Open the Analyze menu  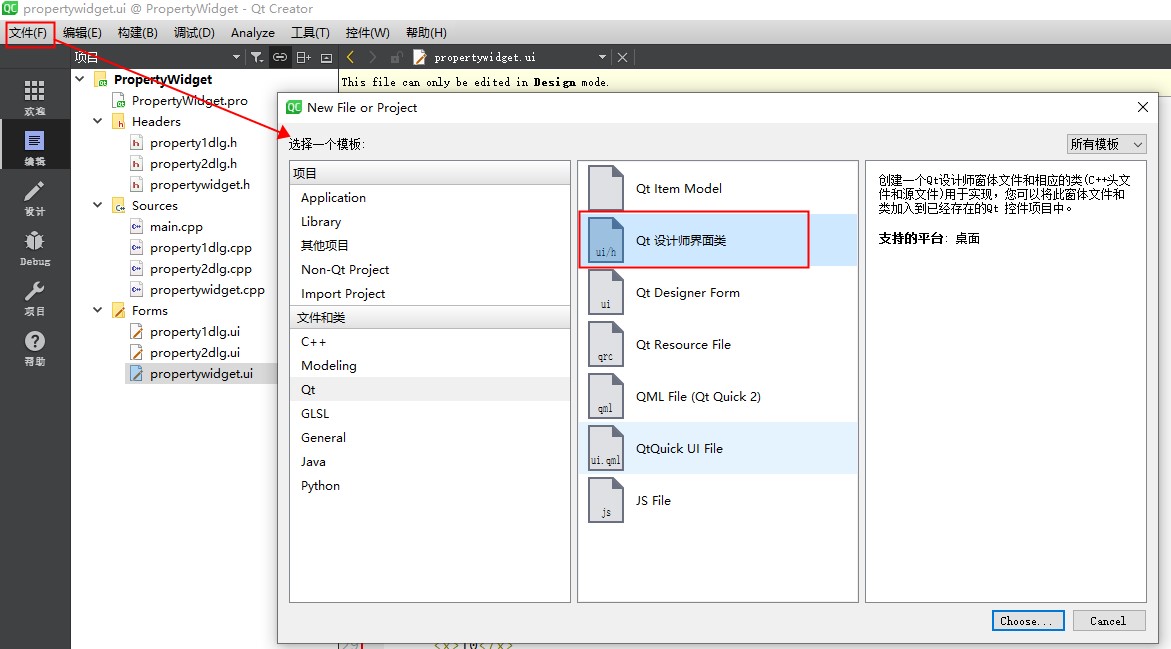click(x=252, y=33)
